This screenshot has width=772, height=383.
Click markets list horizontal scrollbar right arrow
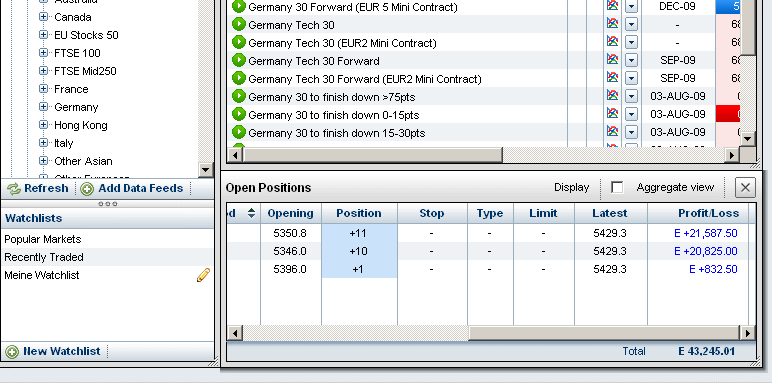point(732,155)
